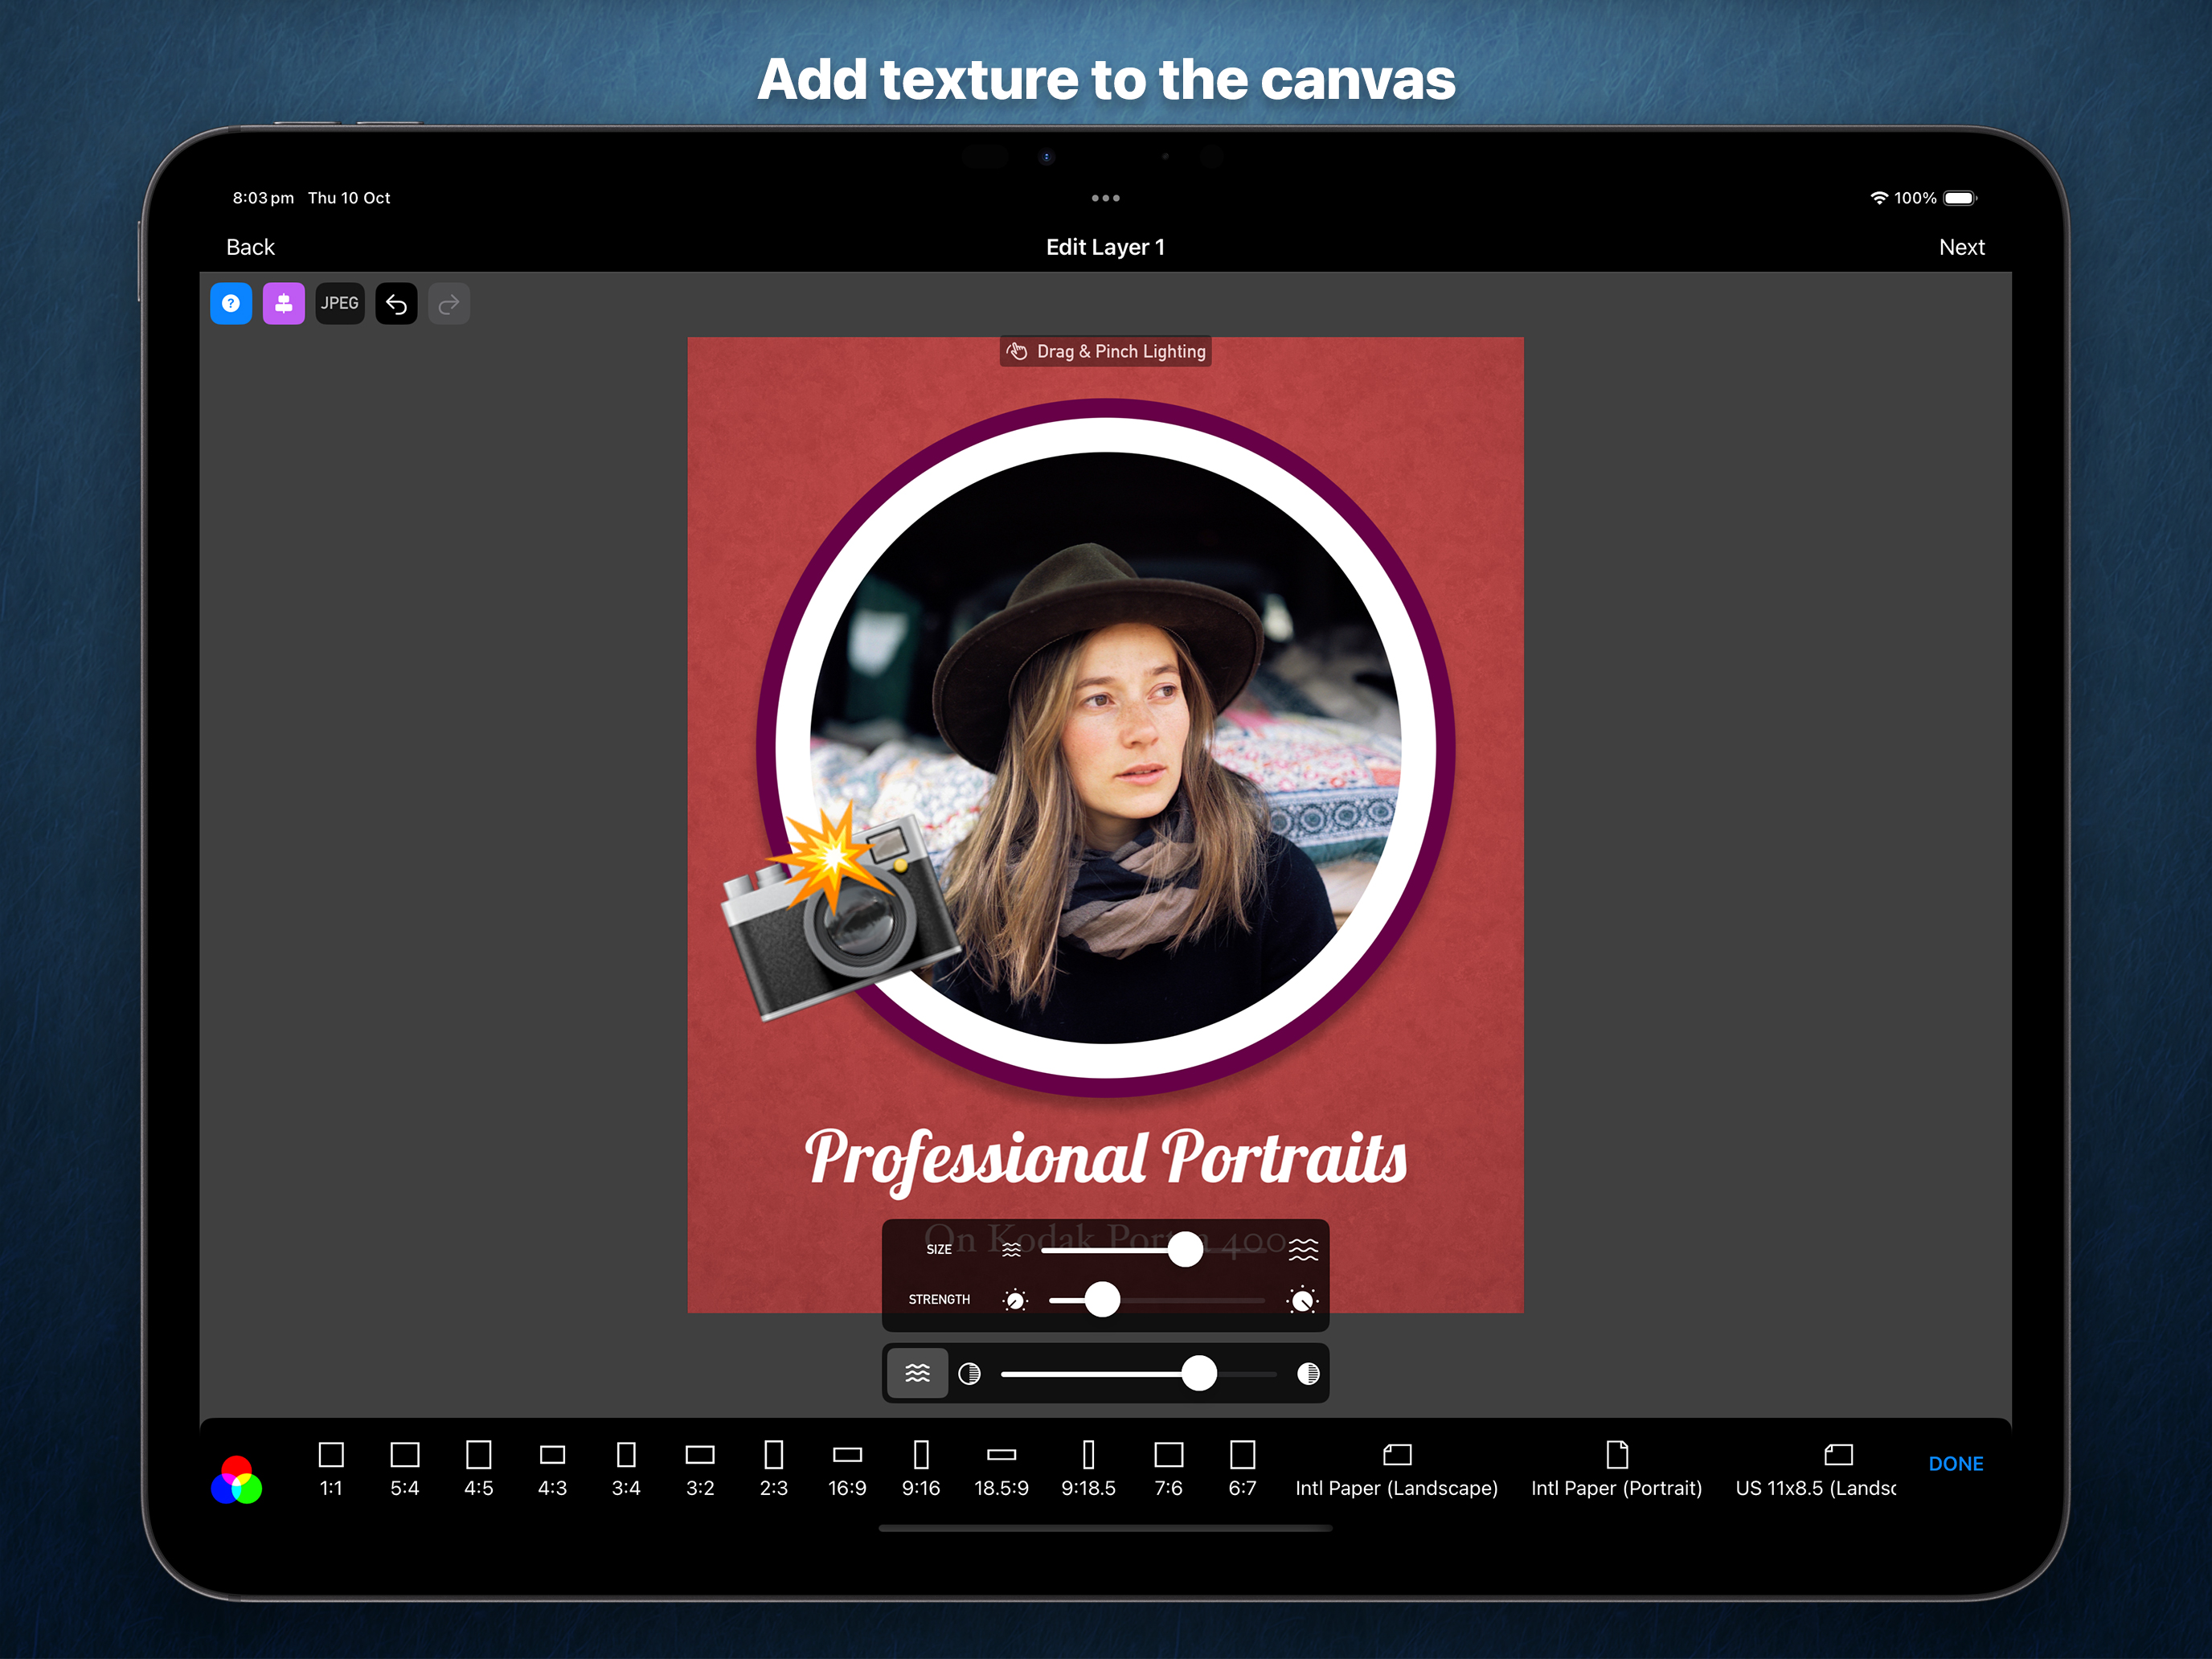Click the SIZE slider knob

1185,1248
